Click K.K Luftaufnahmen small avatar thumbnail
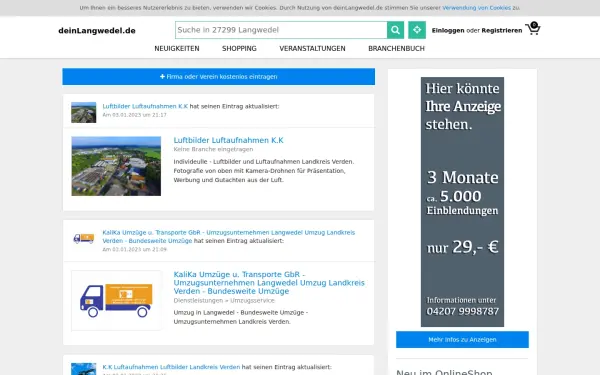600x375 pixels. (x=83, y=369)
